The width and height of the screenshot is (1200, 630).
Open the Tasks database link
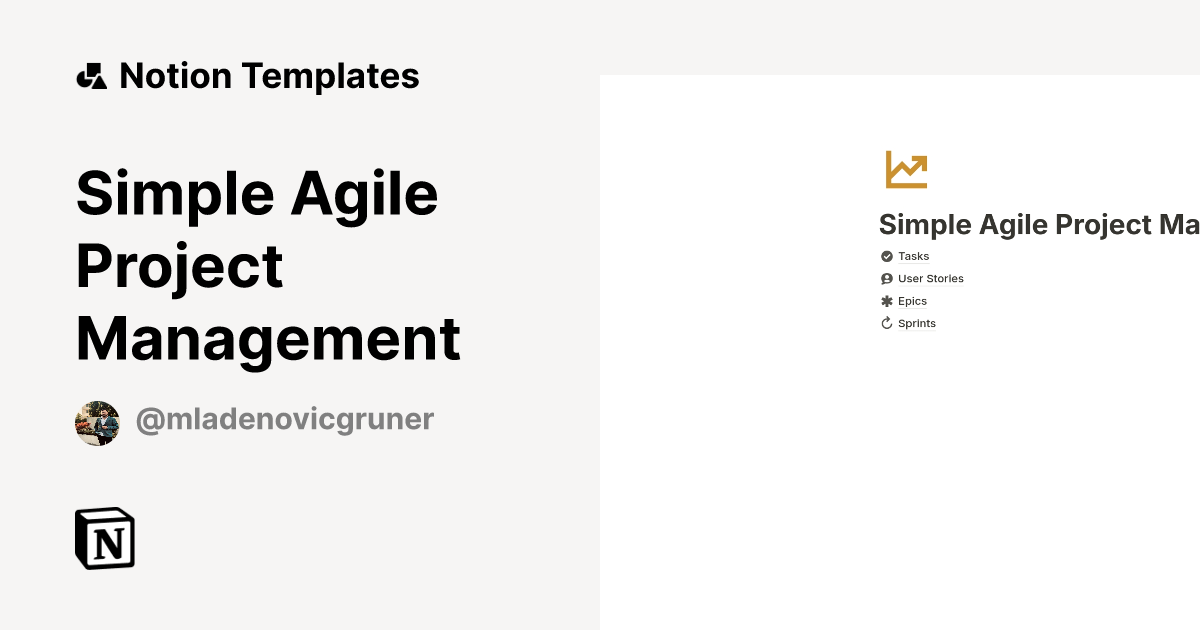[913, 255]
